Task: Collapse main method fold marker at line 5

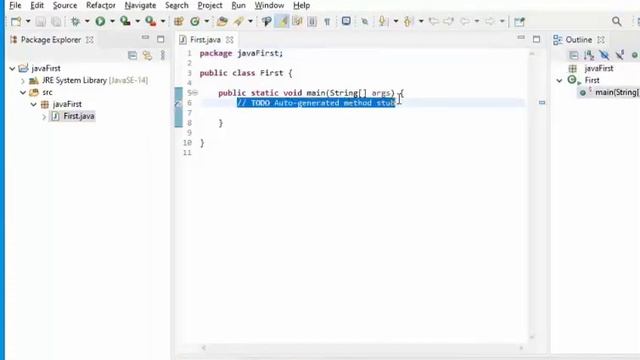Action: pyautogui.click(x=195, y=93)
